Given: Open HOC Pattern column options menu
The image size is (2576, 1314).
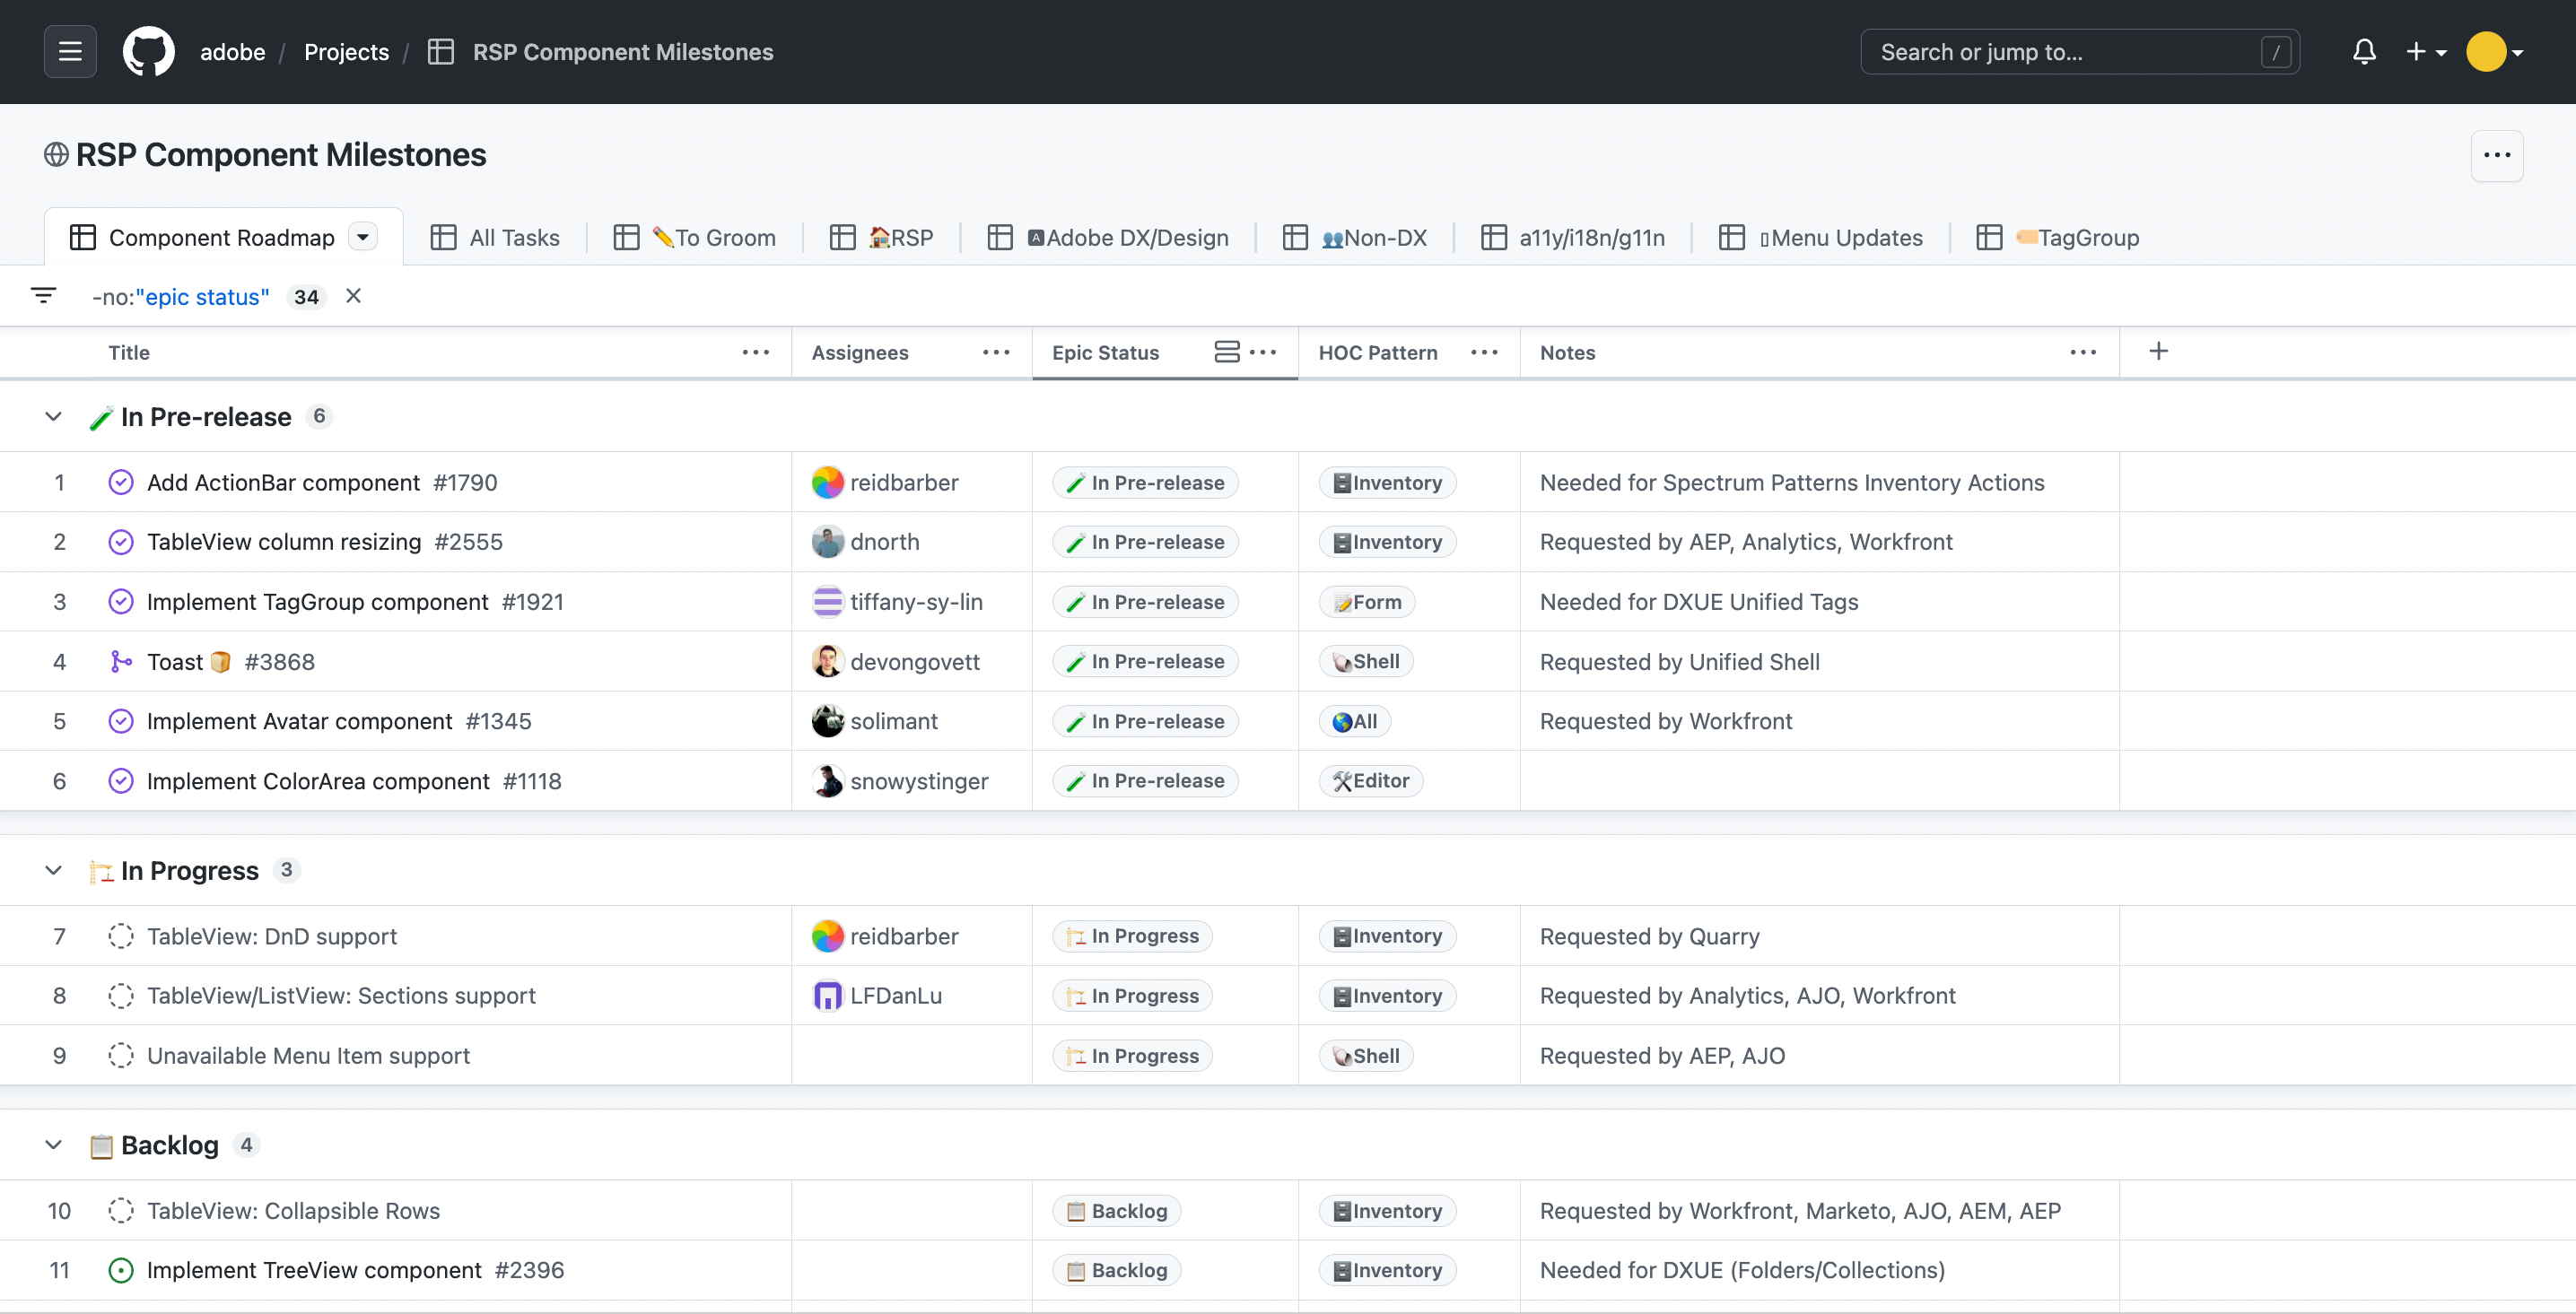Looking at the screenshot, I should click(1485, 352).
